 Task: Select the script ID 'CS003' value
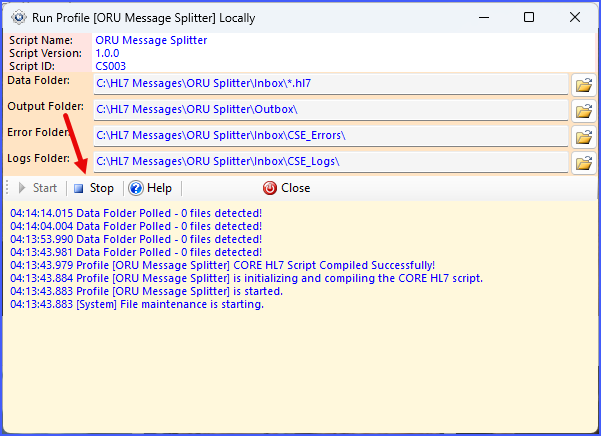[110, 66]
